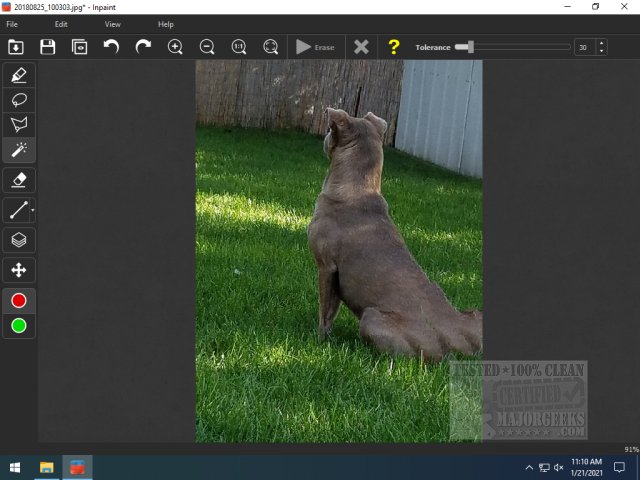Switch to green donor color
Screen dimensions: 640x480
pos(18,326)
